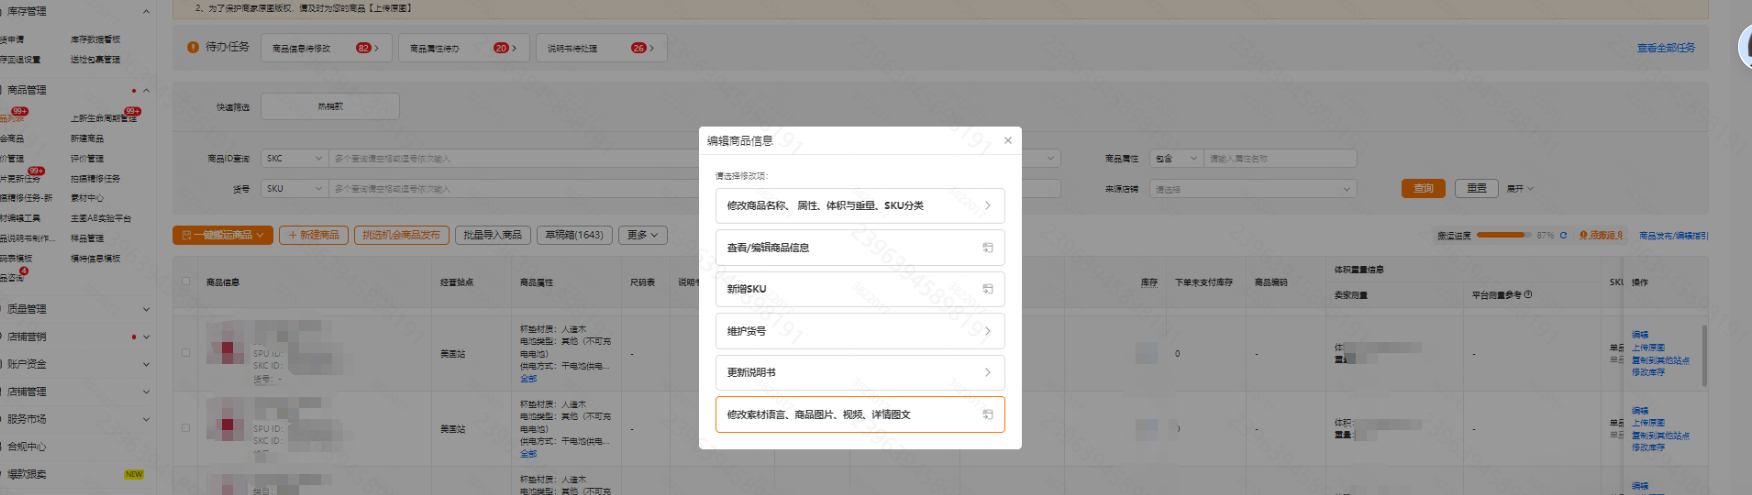Click 全部 link in first row attributes
Viewport: 1752px width, 495px height.
pos(528,378)
